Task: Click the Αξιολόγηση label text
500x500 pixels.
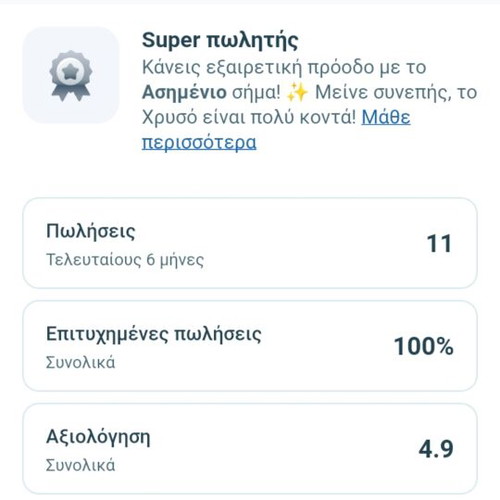Action: (98, 437)
